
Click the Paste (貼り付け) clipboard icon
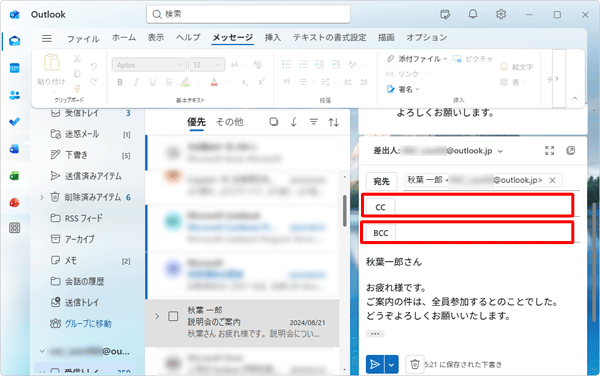[x=52, y=63]
